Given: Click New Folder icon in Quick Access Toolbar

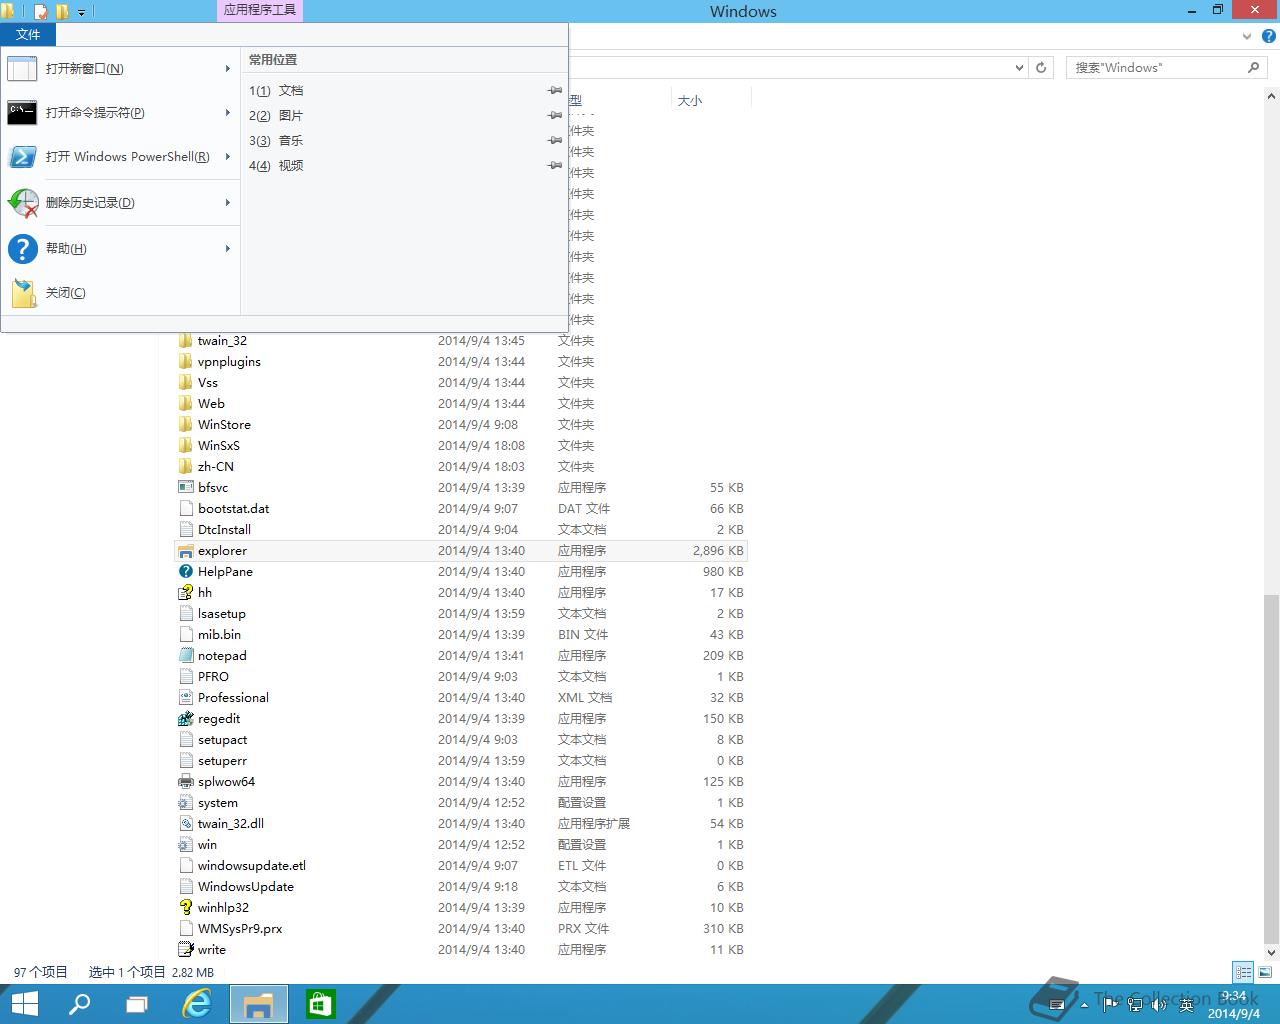Looking at the screenshot, I should coord(62,12).
